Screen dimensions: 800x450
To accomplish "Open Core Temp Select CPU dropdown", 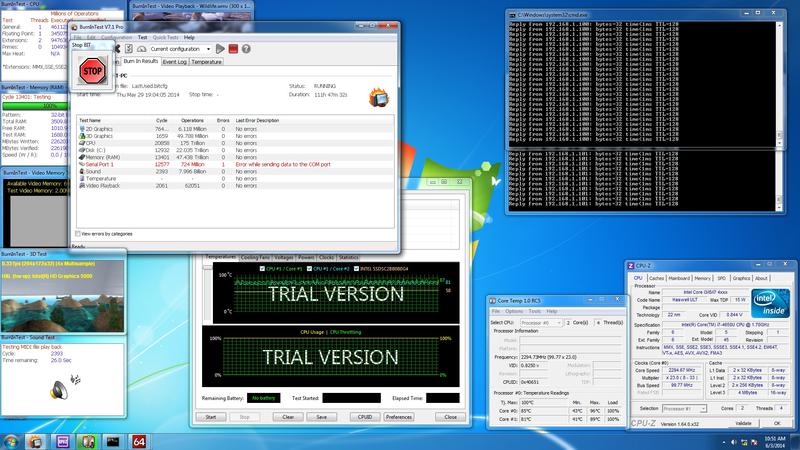I will 541,323.
